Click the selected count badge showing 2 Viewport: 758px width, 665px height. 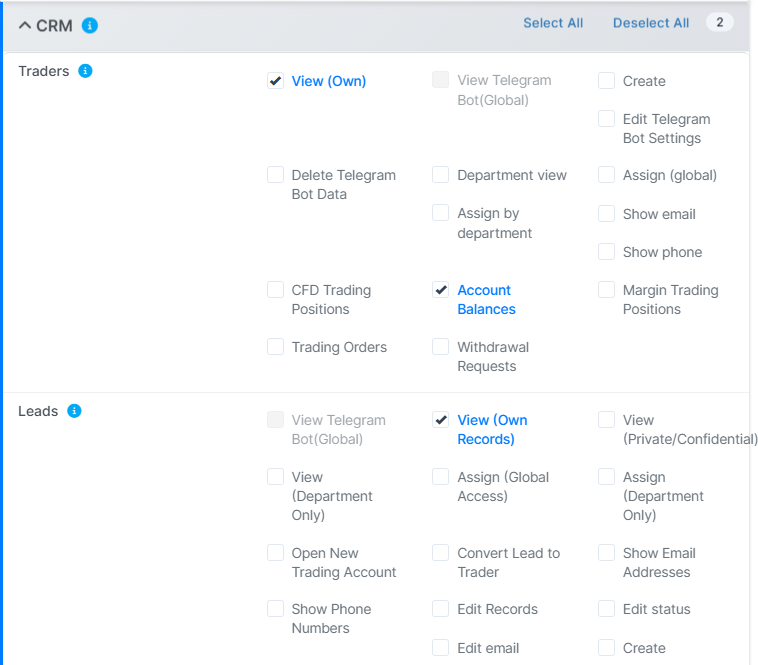point(719,22)
